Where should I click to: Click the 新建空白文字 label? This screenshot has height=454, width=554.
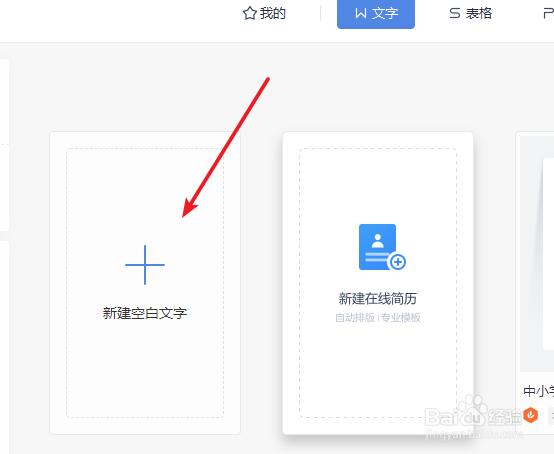tap(145, 313)
